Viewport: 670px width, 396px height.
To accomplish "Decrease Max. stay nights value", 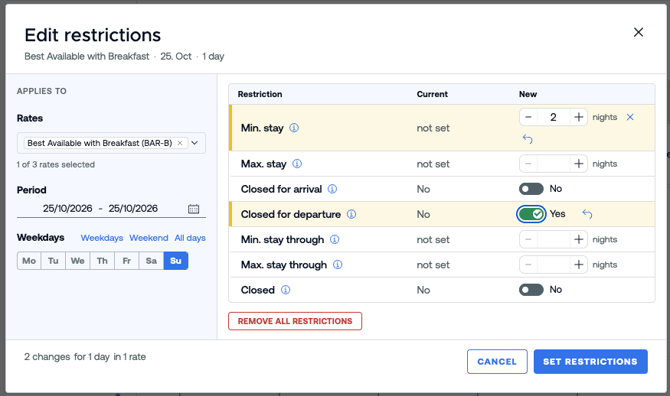I will coord(528,164).
